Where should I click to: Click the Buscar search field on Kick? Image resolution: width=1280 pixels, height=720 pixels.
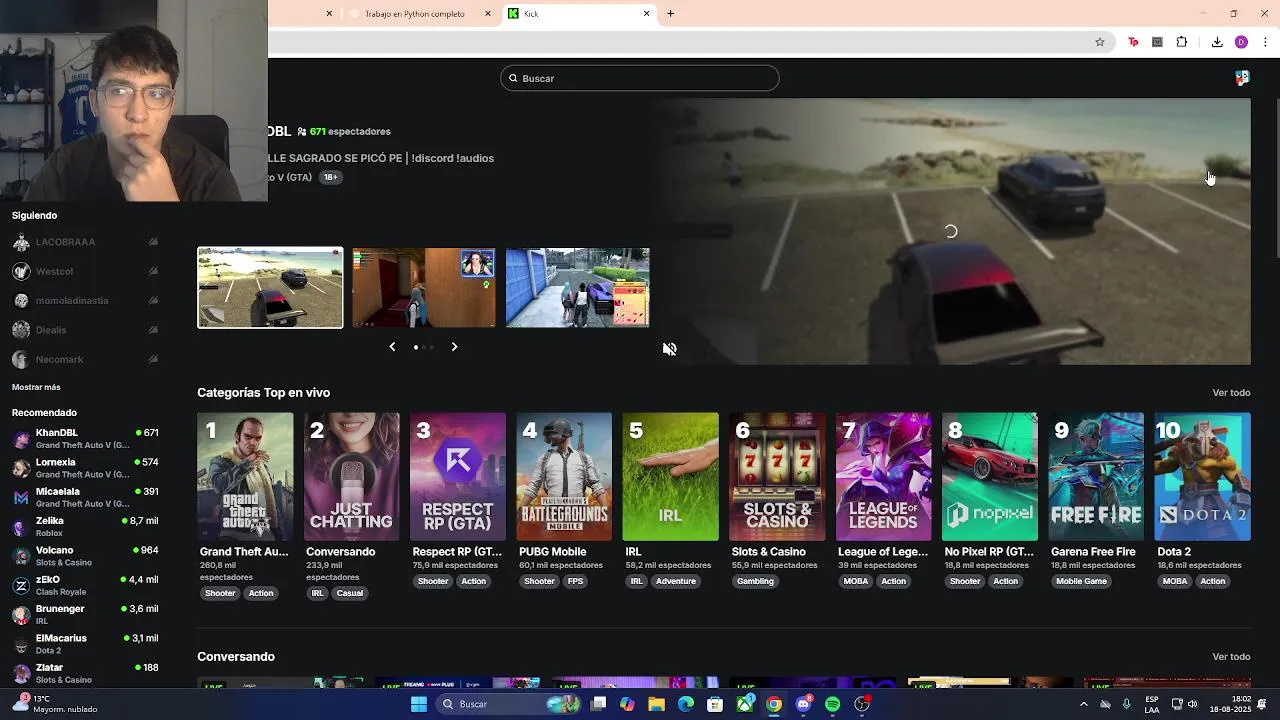pos(640,78)
